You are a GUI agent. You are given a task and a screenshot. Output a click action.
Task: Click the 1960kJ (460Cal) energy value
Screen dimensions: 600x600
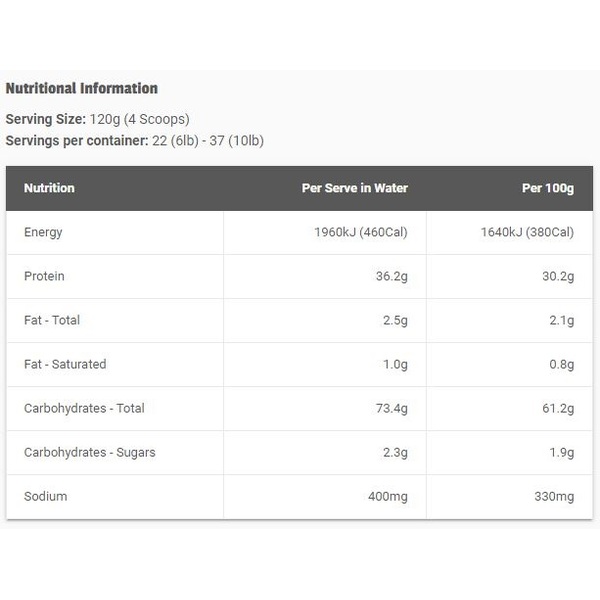[x=361, y=232]
